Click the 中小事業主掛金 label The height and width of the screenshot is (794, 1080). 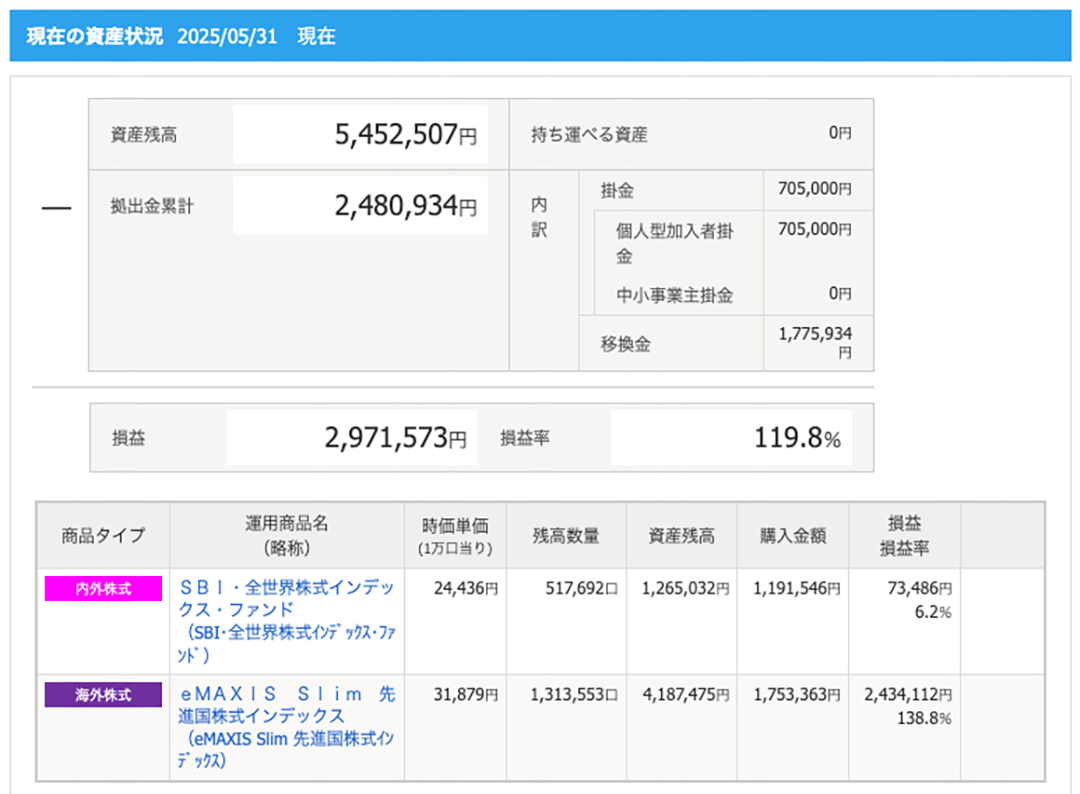[674, 295]
